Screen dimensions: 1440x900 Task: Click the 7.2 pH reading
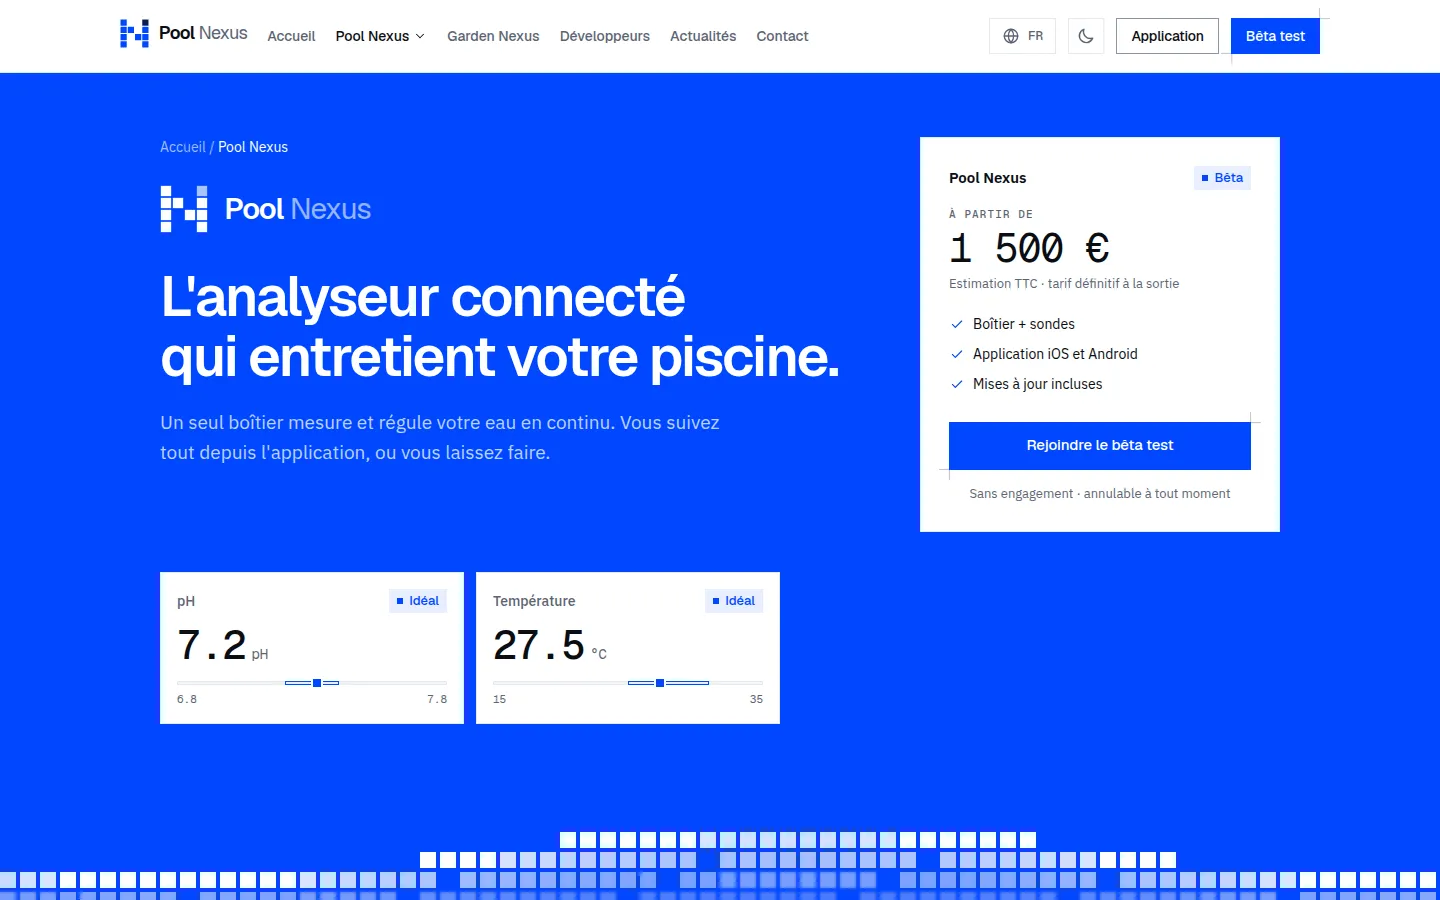tap(212, 646)
